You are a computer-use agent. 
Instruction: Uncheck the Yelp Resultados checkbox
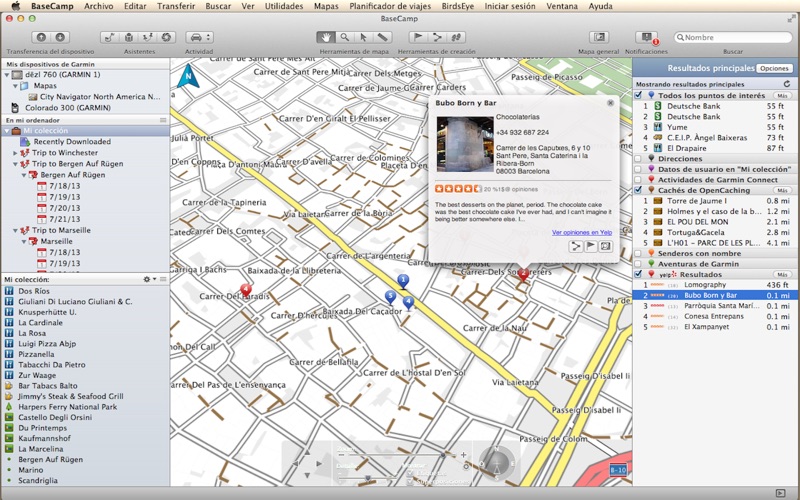(638, 274)
